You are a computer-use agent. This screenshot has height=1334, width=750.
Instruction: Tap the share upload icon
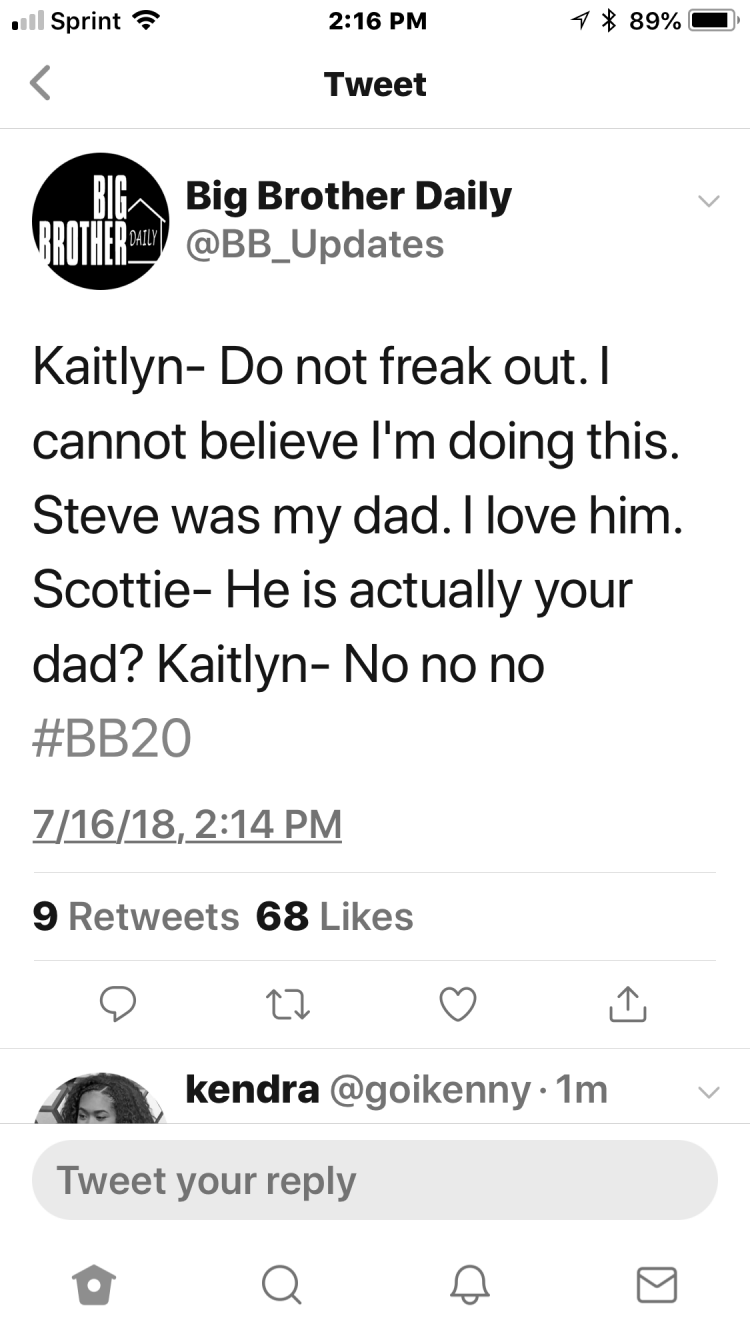point(629,1003)
